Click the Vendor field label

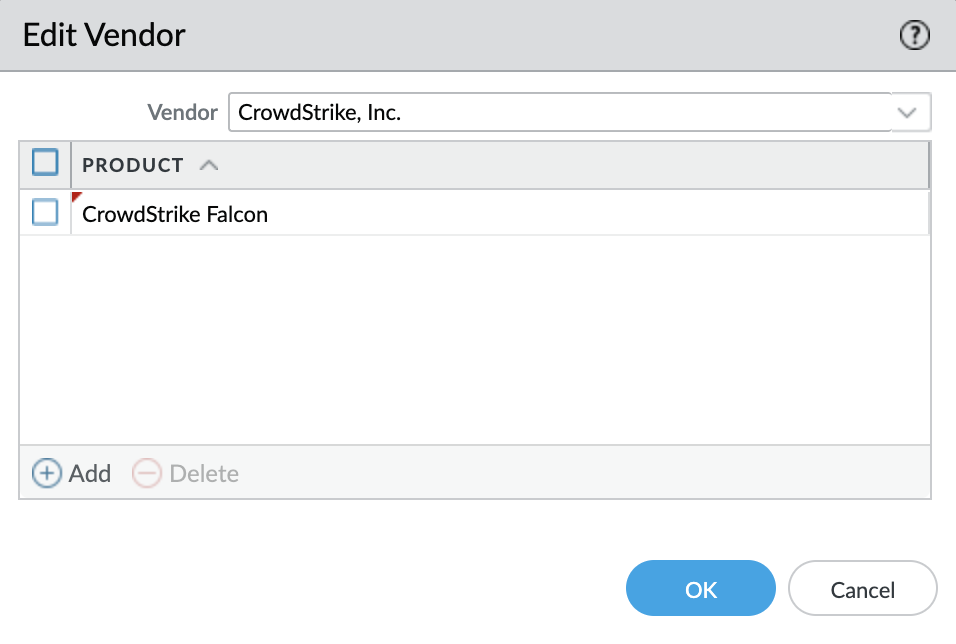point(182,113)
